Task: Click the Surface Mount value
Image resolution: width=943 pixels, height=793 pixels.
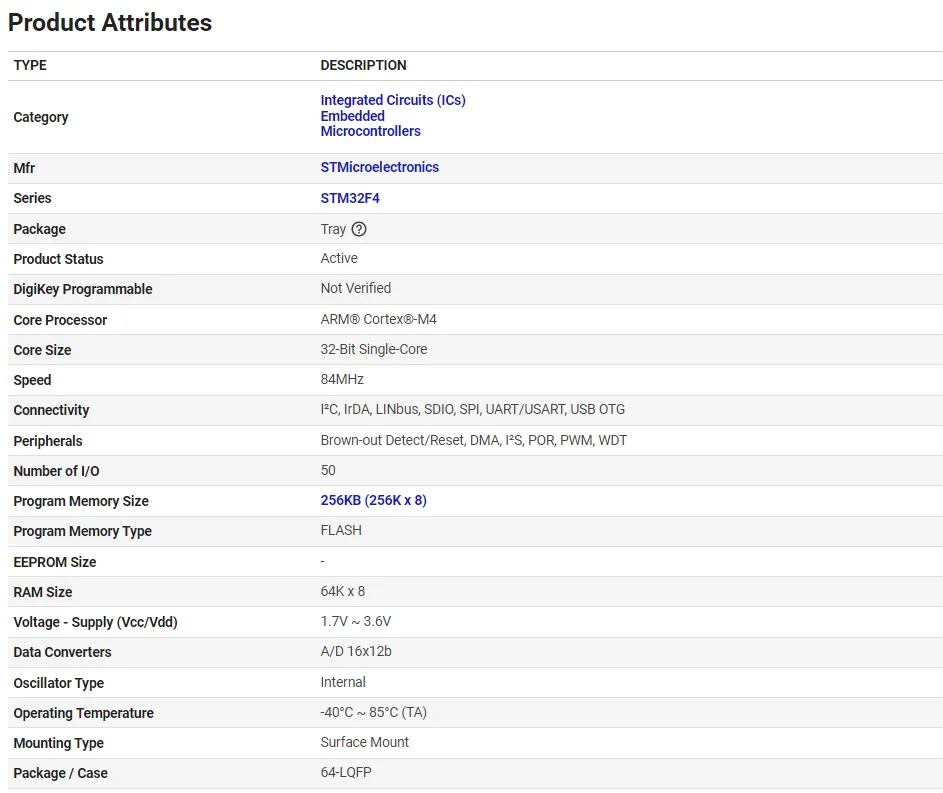Action: (364, 742)
